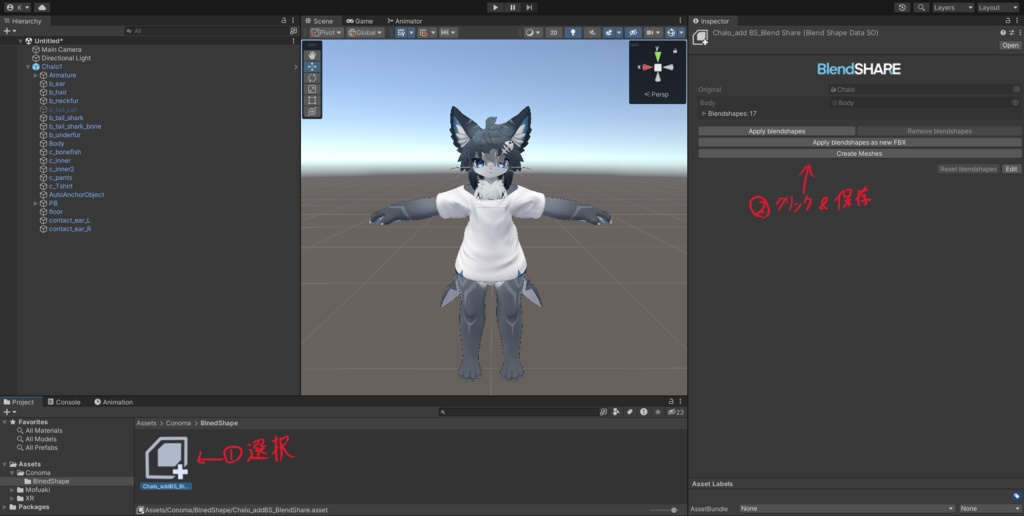Viewport: 1024px width, 516px height.
Task: Click the Apply blendshapes button
Action: point(776,131)
